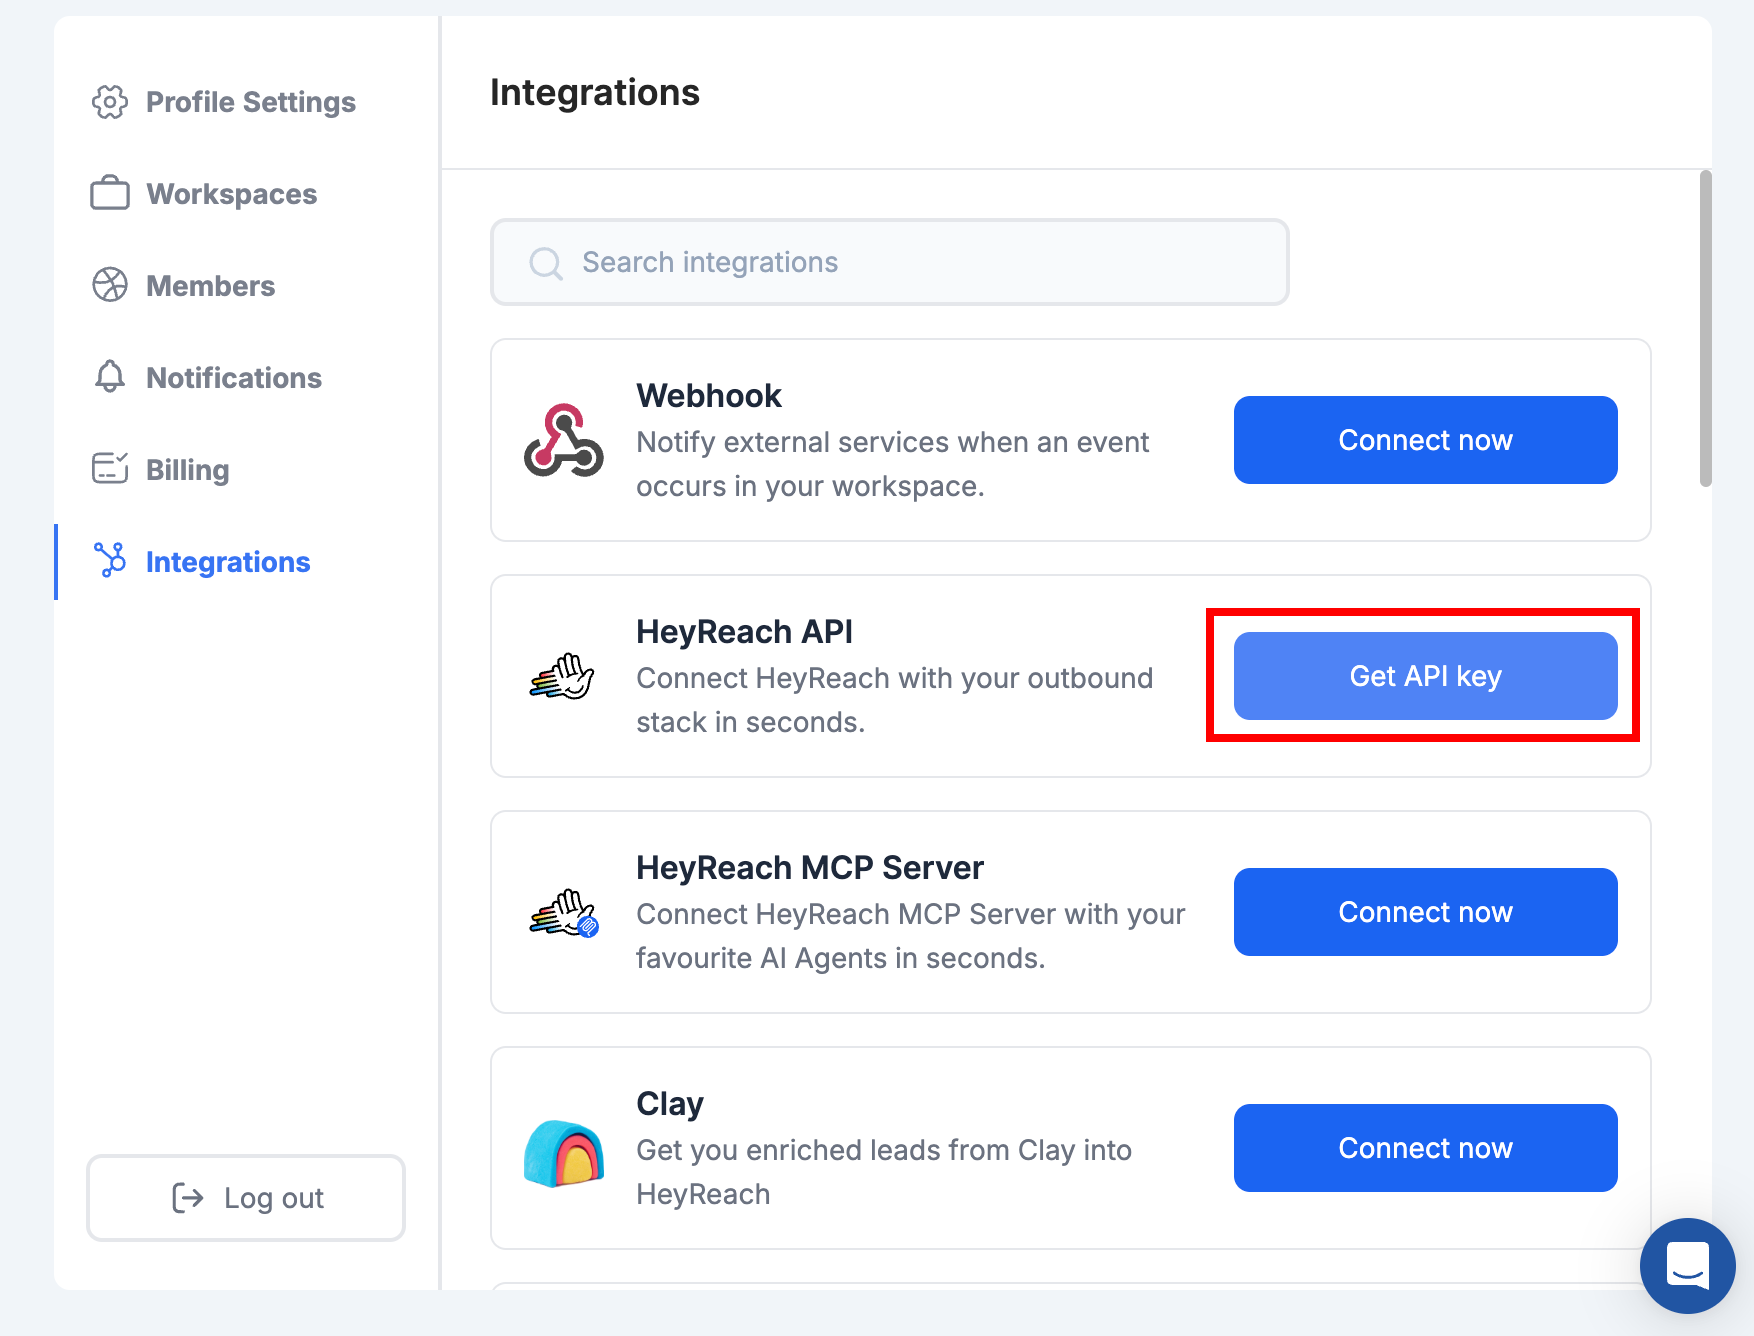Click the Workspaces briefcase icon
This screenshot has width=1754, height=1336.
110,194
